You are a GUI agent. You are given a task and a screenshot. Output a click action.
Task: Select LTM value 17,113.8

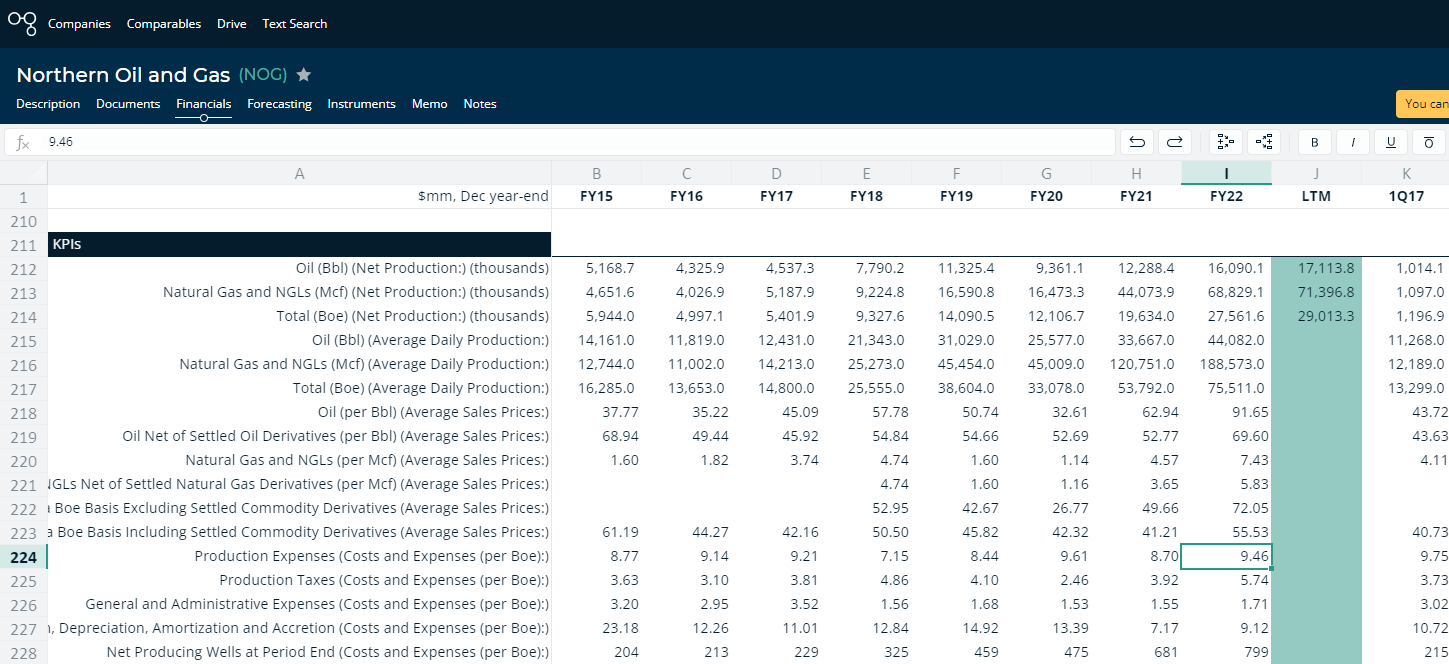pos(1316,268)
